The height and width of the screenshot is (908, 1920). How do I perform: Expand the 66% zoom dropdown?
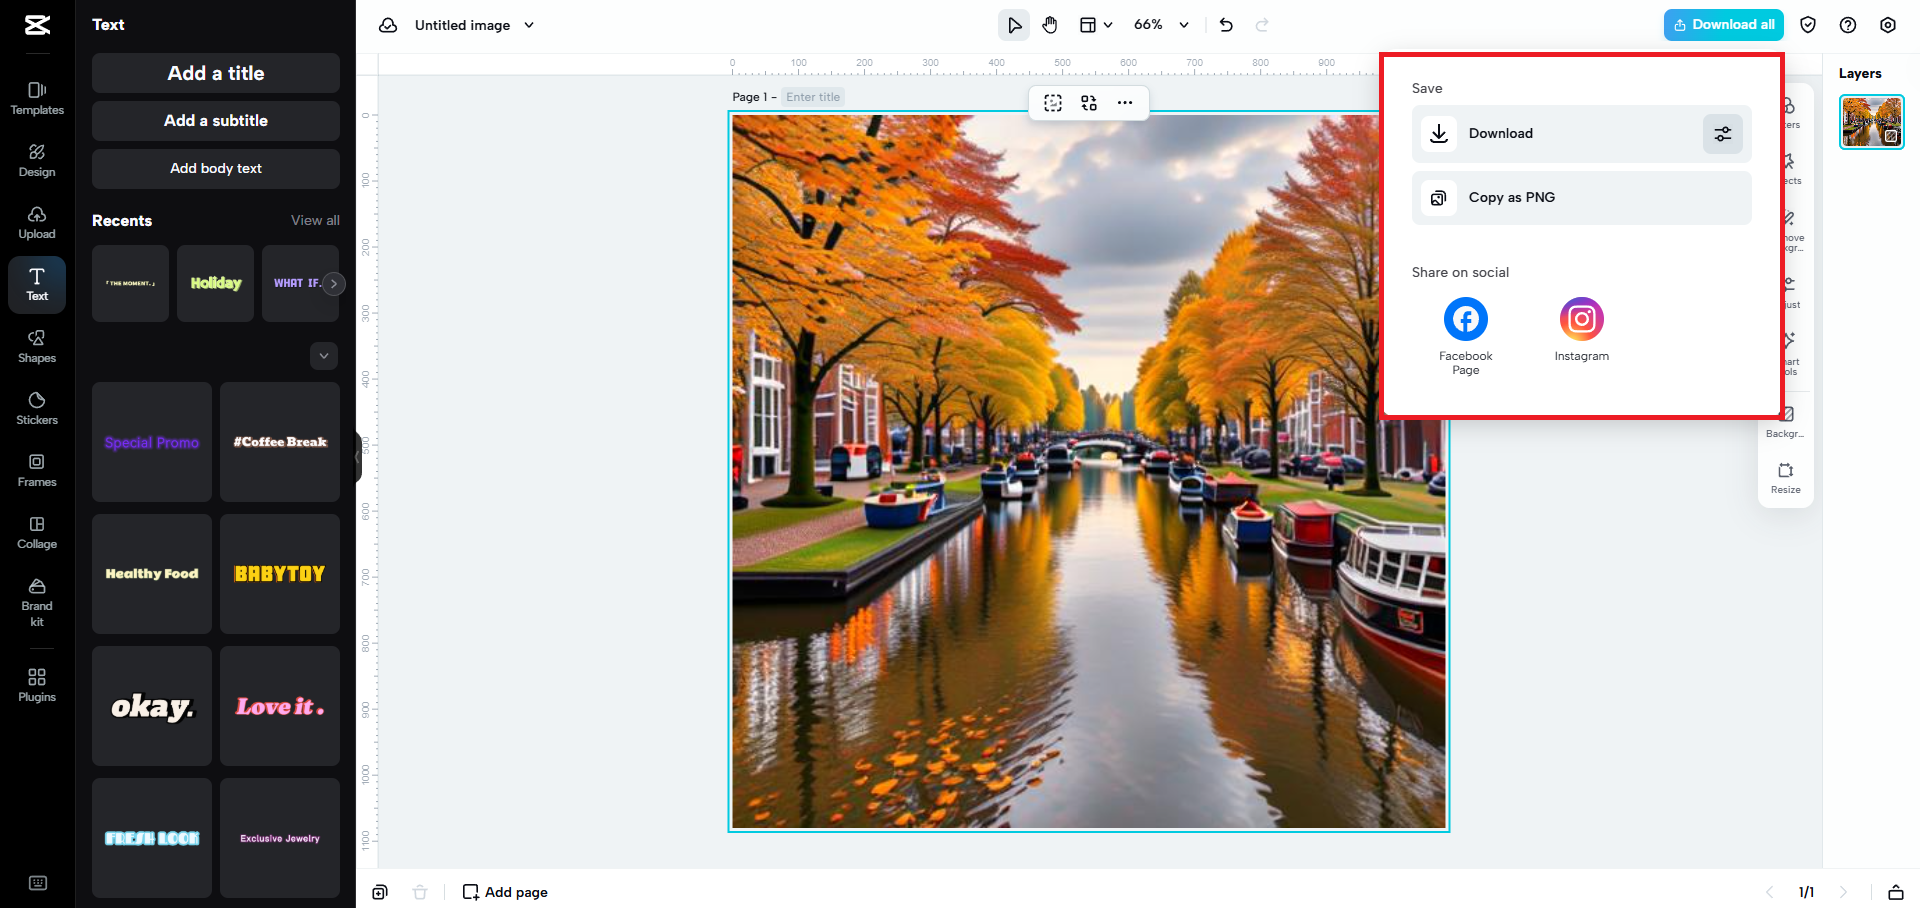coord(1184,25)
